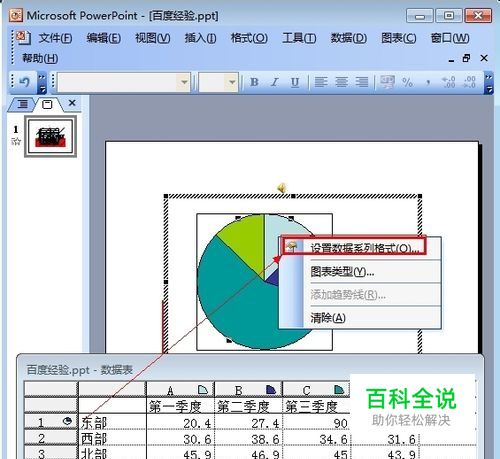
Task: Click the animation star icon under slide 1
Action: (16, 141)
